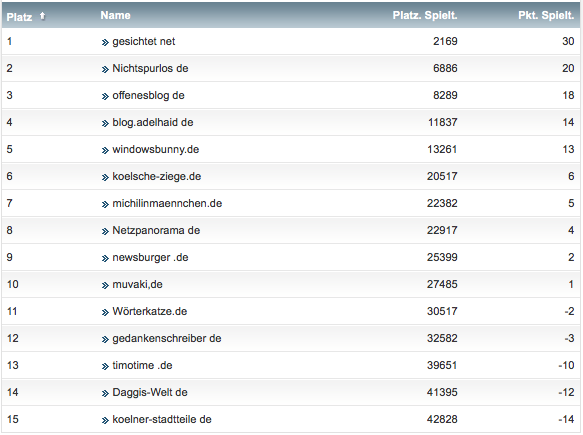The height and width of the screenshot is (435, 583).
Task: Open the windowsbunny.de link
Action: [156, 149]
